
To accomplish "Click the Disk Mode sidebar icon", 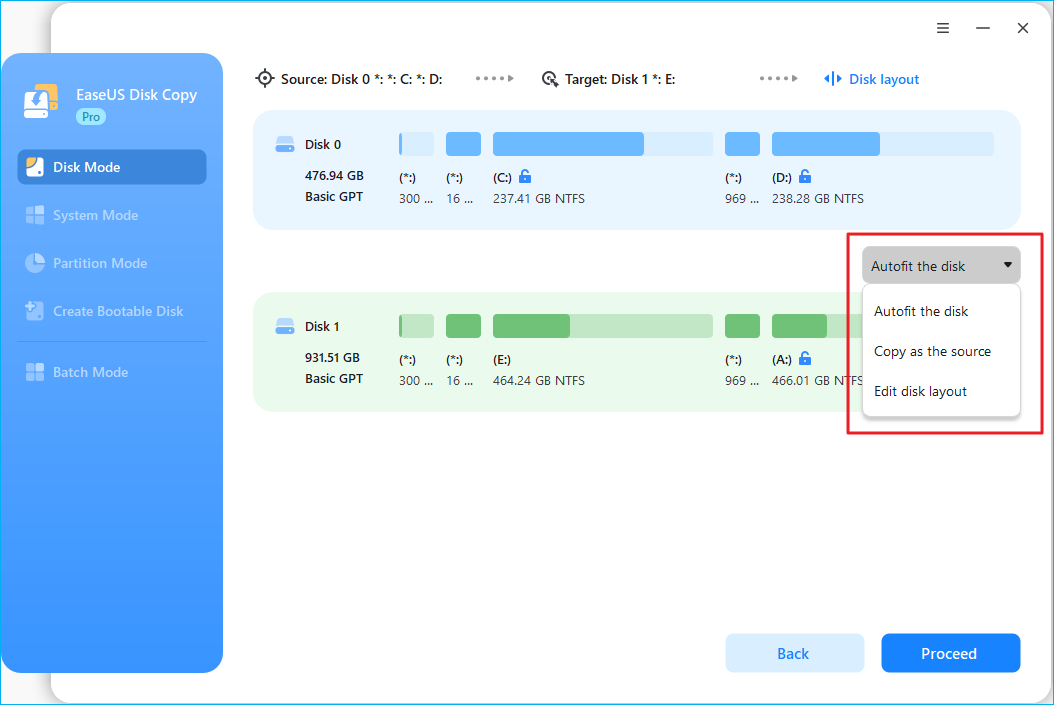I will 35,167.
